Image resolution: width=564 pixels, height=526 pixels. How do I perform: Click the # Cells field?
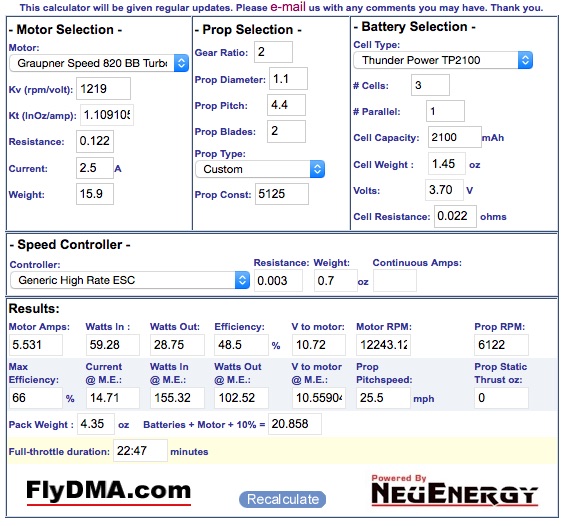430,85
